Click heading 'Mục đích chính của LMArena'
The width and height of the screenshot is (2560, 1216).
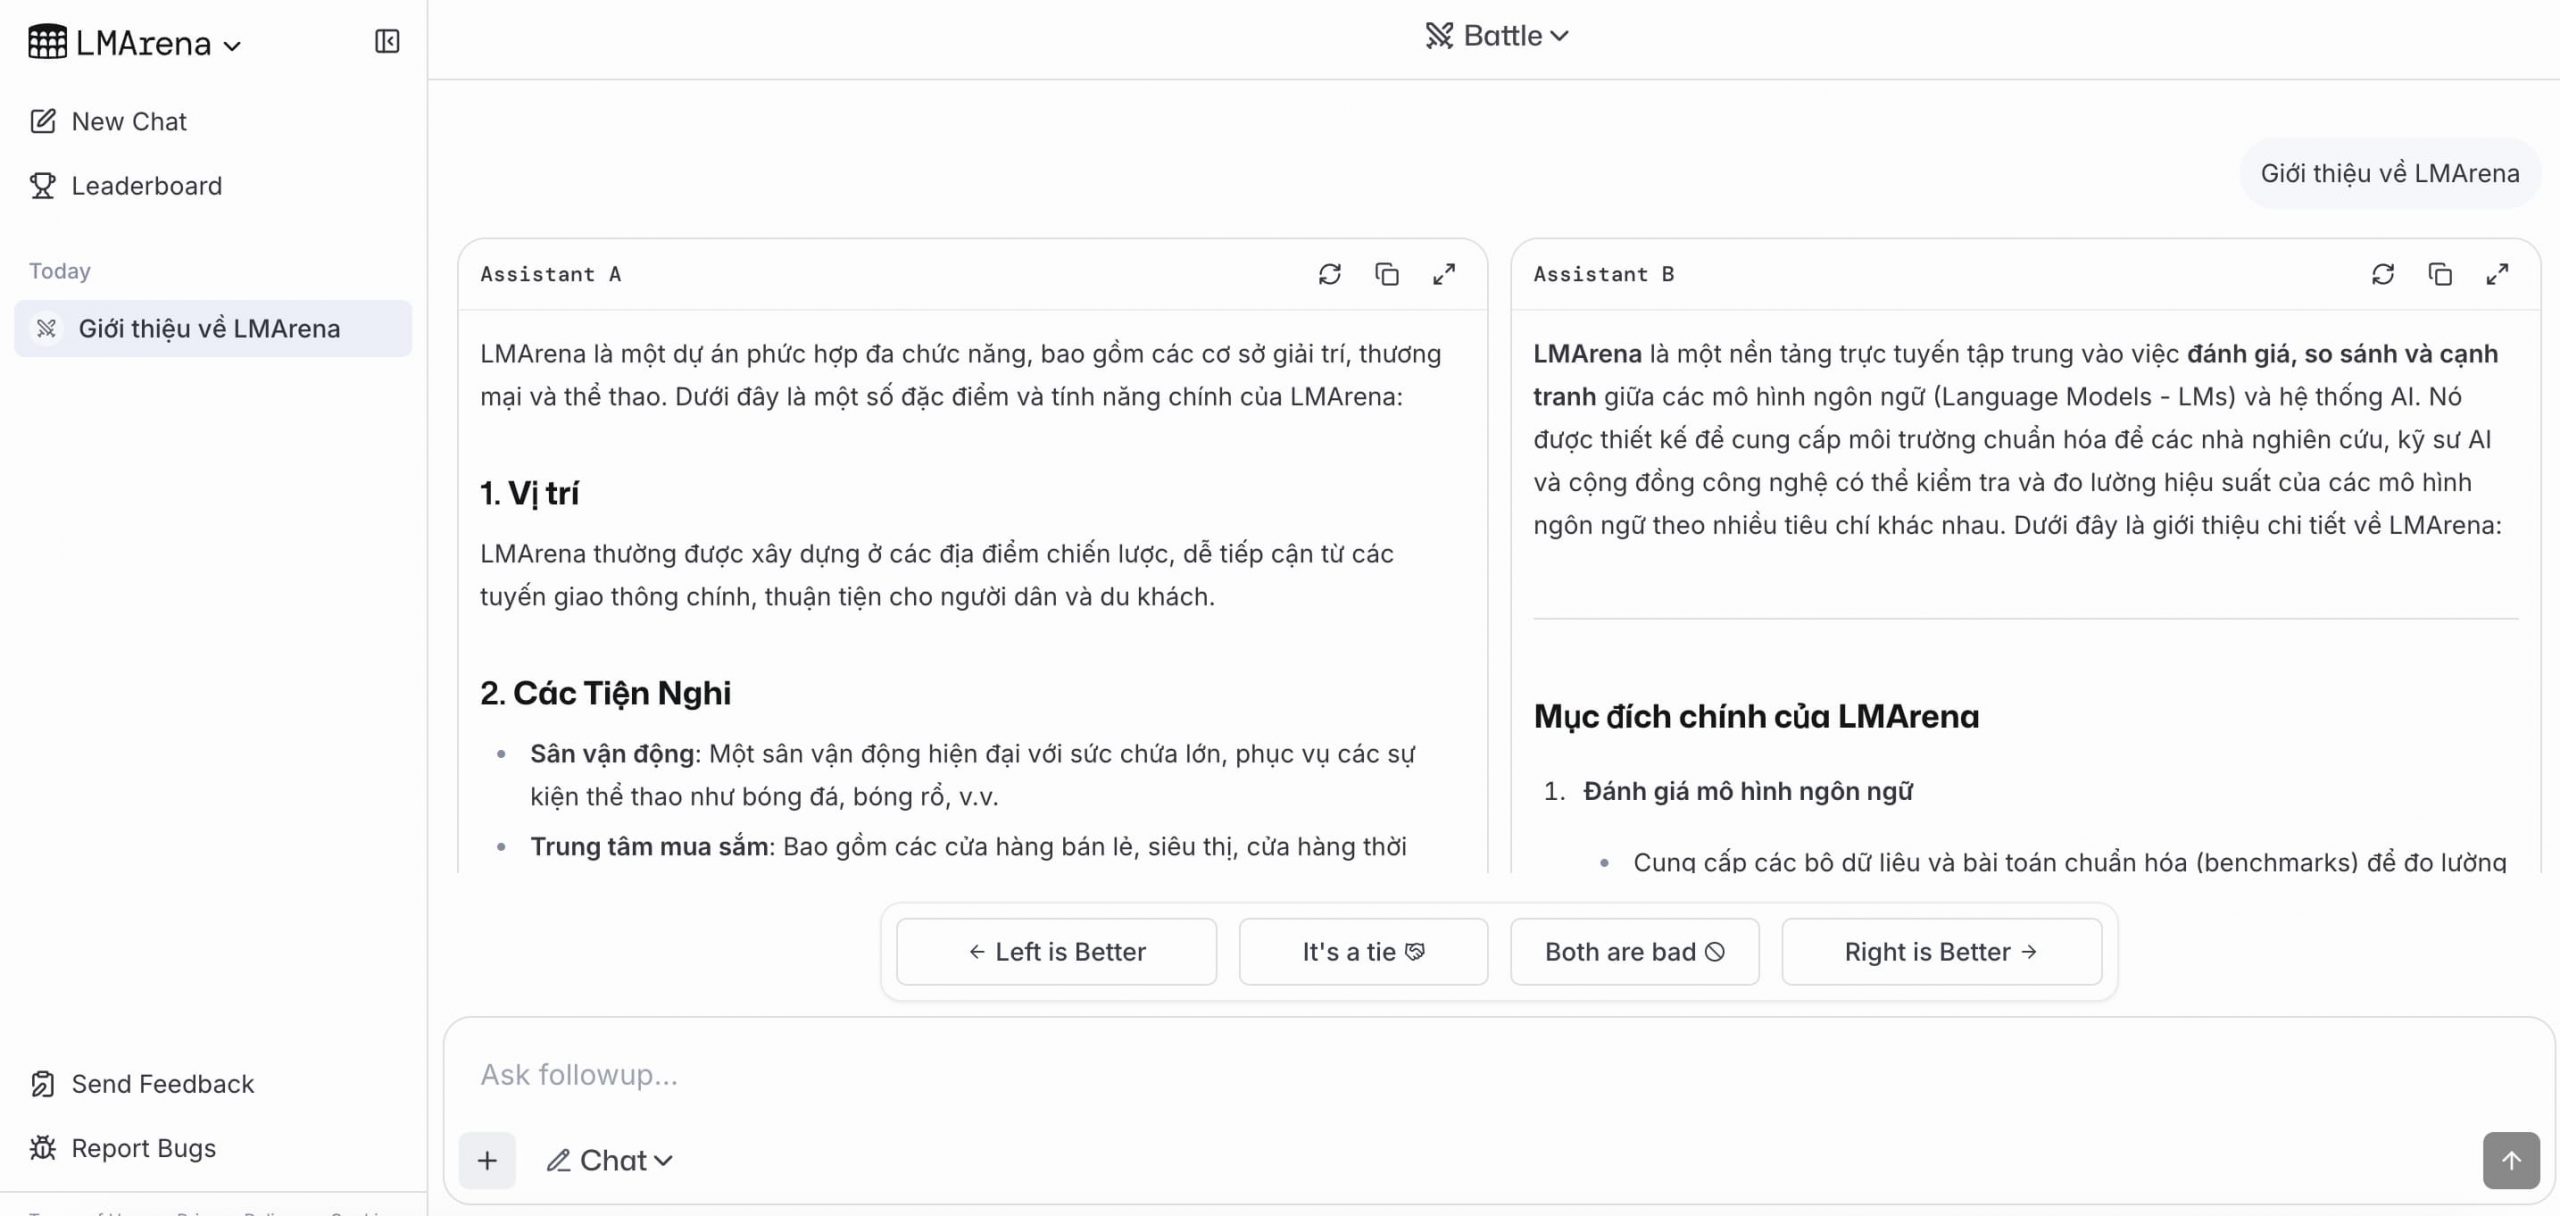pyautogui.click(x=1757, y=716)
